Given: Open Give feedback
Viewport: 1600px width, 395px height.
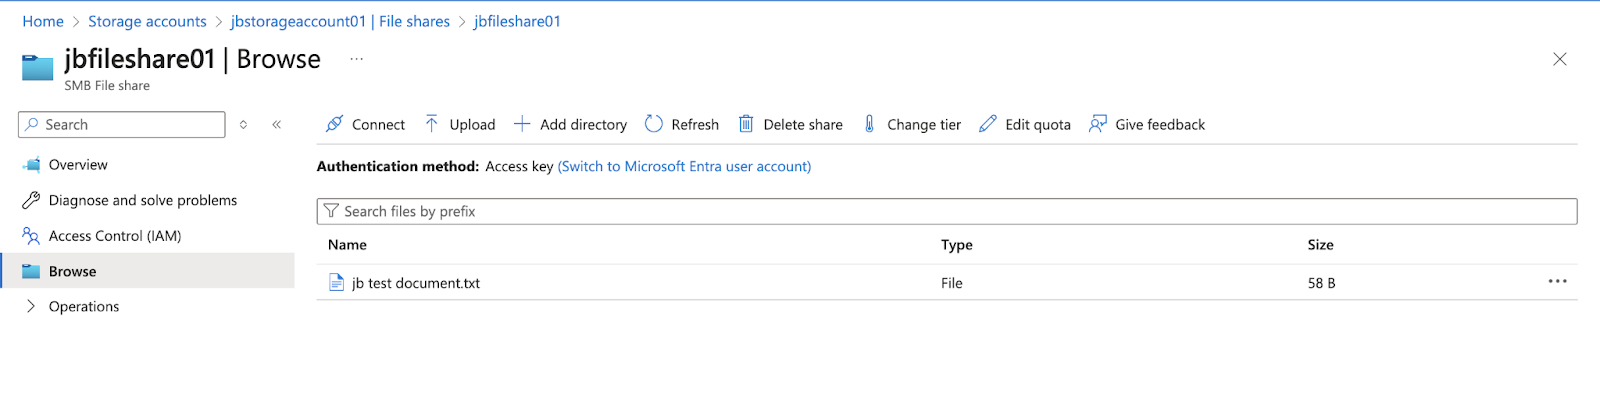Looking at the screenshot, I should [x=1147, y=124].
